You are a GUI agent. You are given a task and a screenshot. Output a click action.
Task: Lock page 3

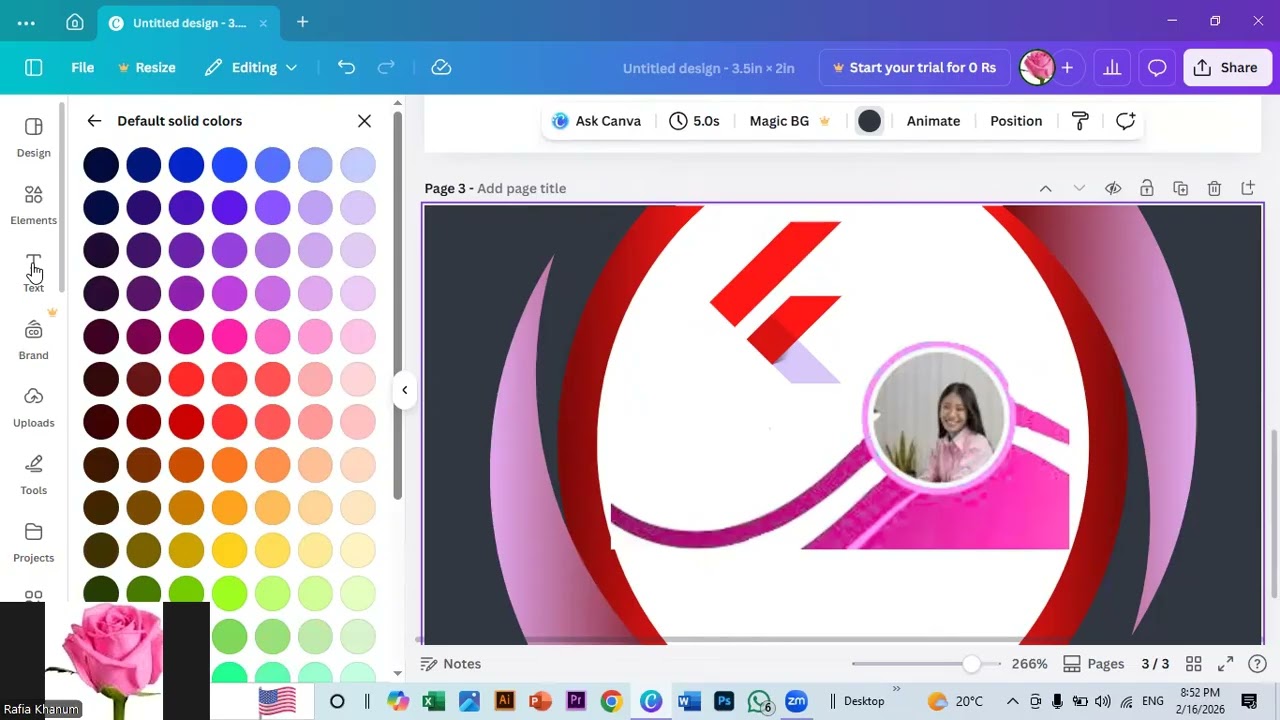click(x=1147, y=188)
